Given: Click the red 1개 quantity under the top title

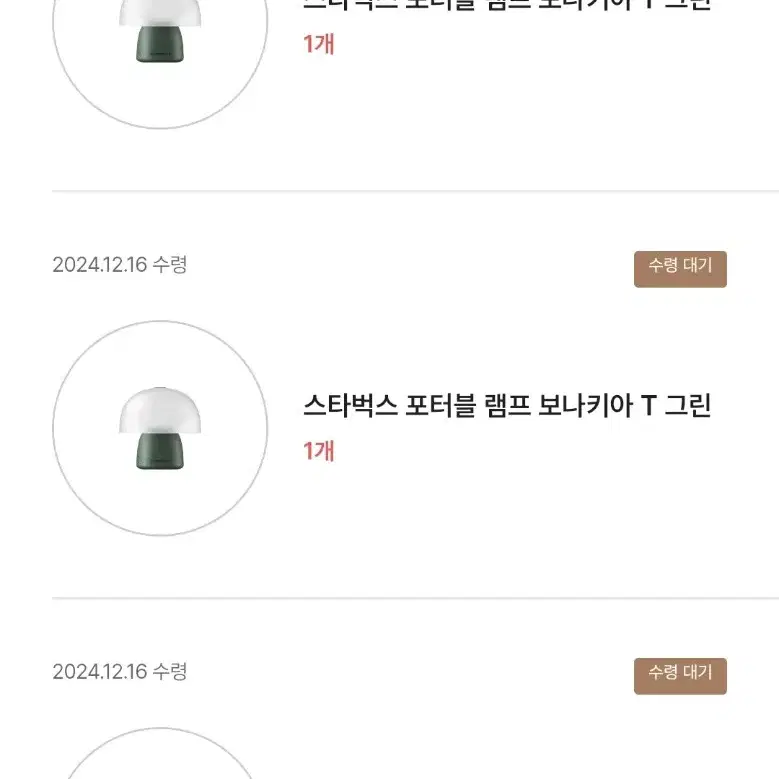Looking at the screenshot, I should pos(318,44).
